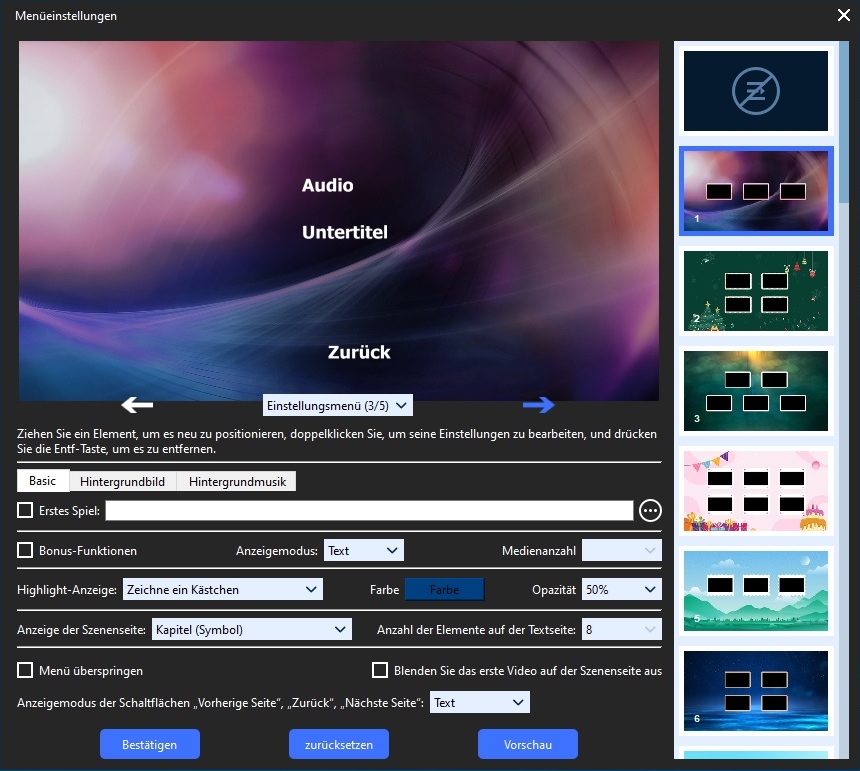Choose mountain landscape menu template 5
The width and height of the screenshot is (860, 771).
click(756, 591)
